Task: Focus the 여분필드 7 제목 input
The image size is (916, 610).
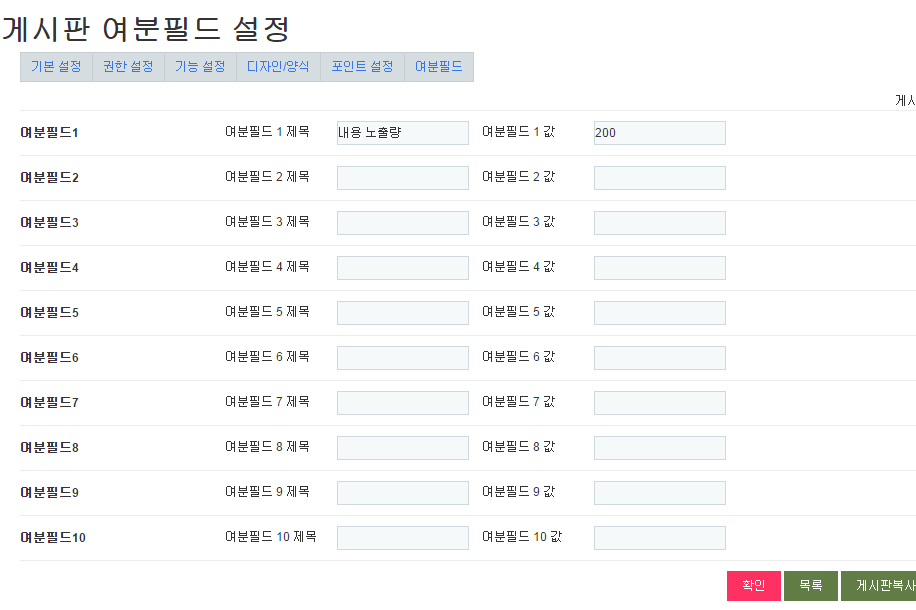Action: point(402,403)
